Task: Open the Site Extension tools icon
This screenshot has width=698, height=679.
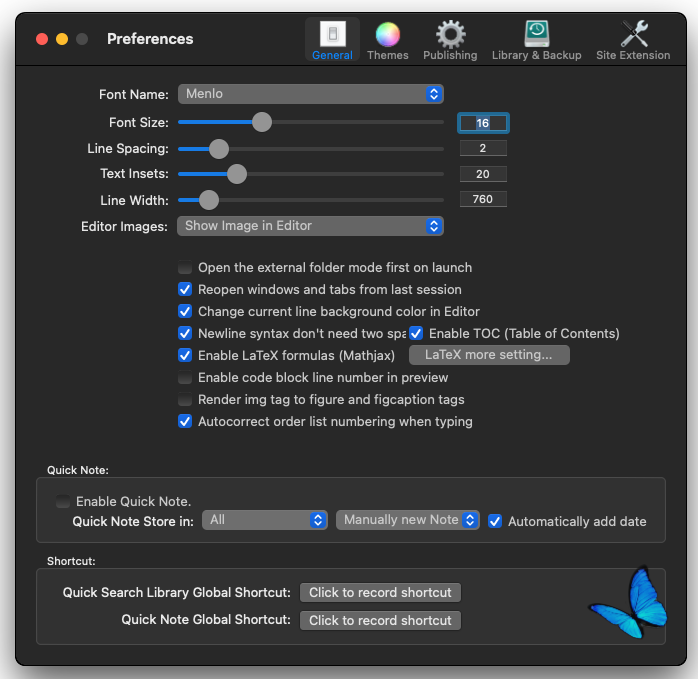Action: [x=634, y=34]
